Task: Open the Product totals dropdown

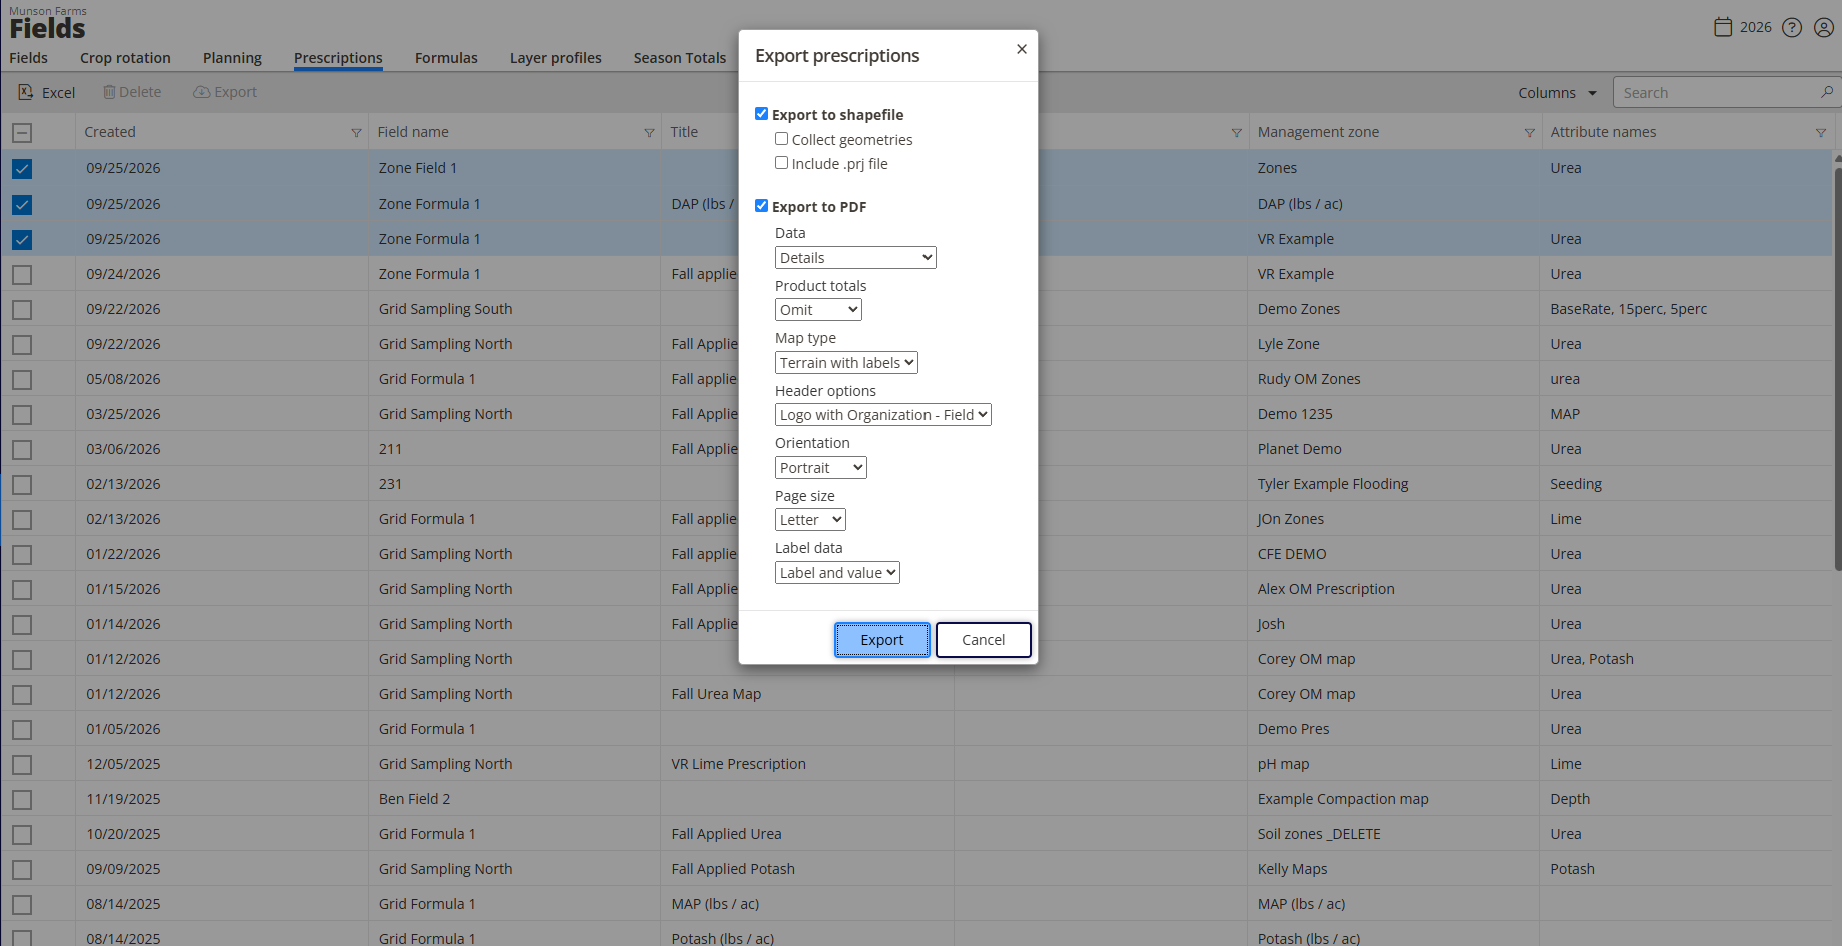Action: (818, 310)
